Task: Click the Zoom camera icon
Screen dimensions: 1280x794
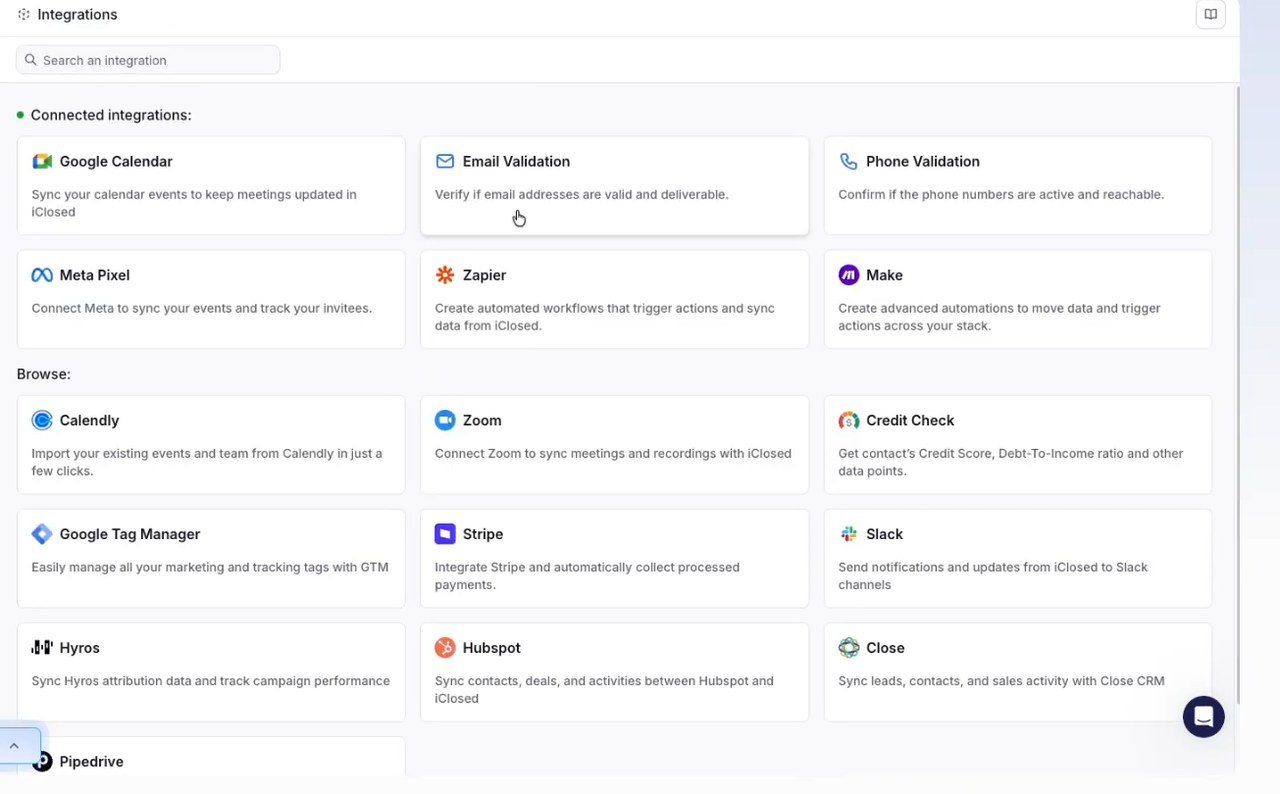Action: click(x=445, y=420)
